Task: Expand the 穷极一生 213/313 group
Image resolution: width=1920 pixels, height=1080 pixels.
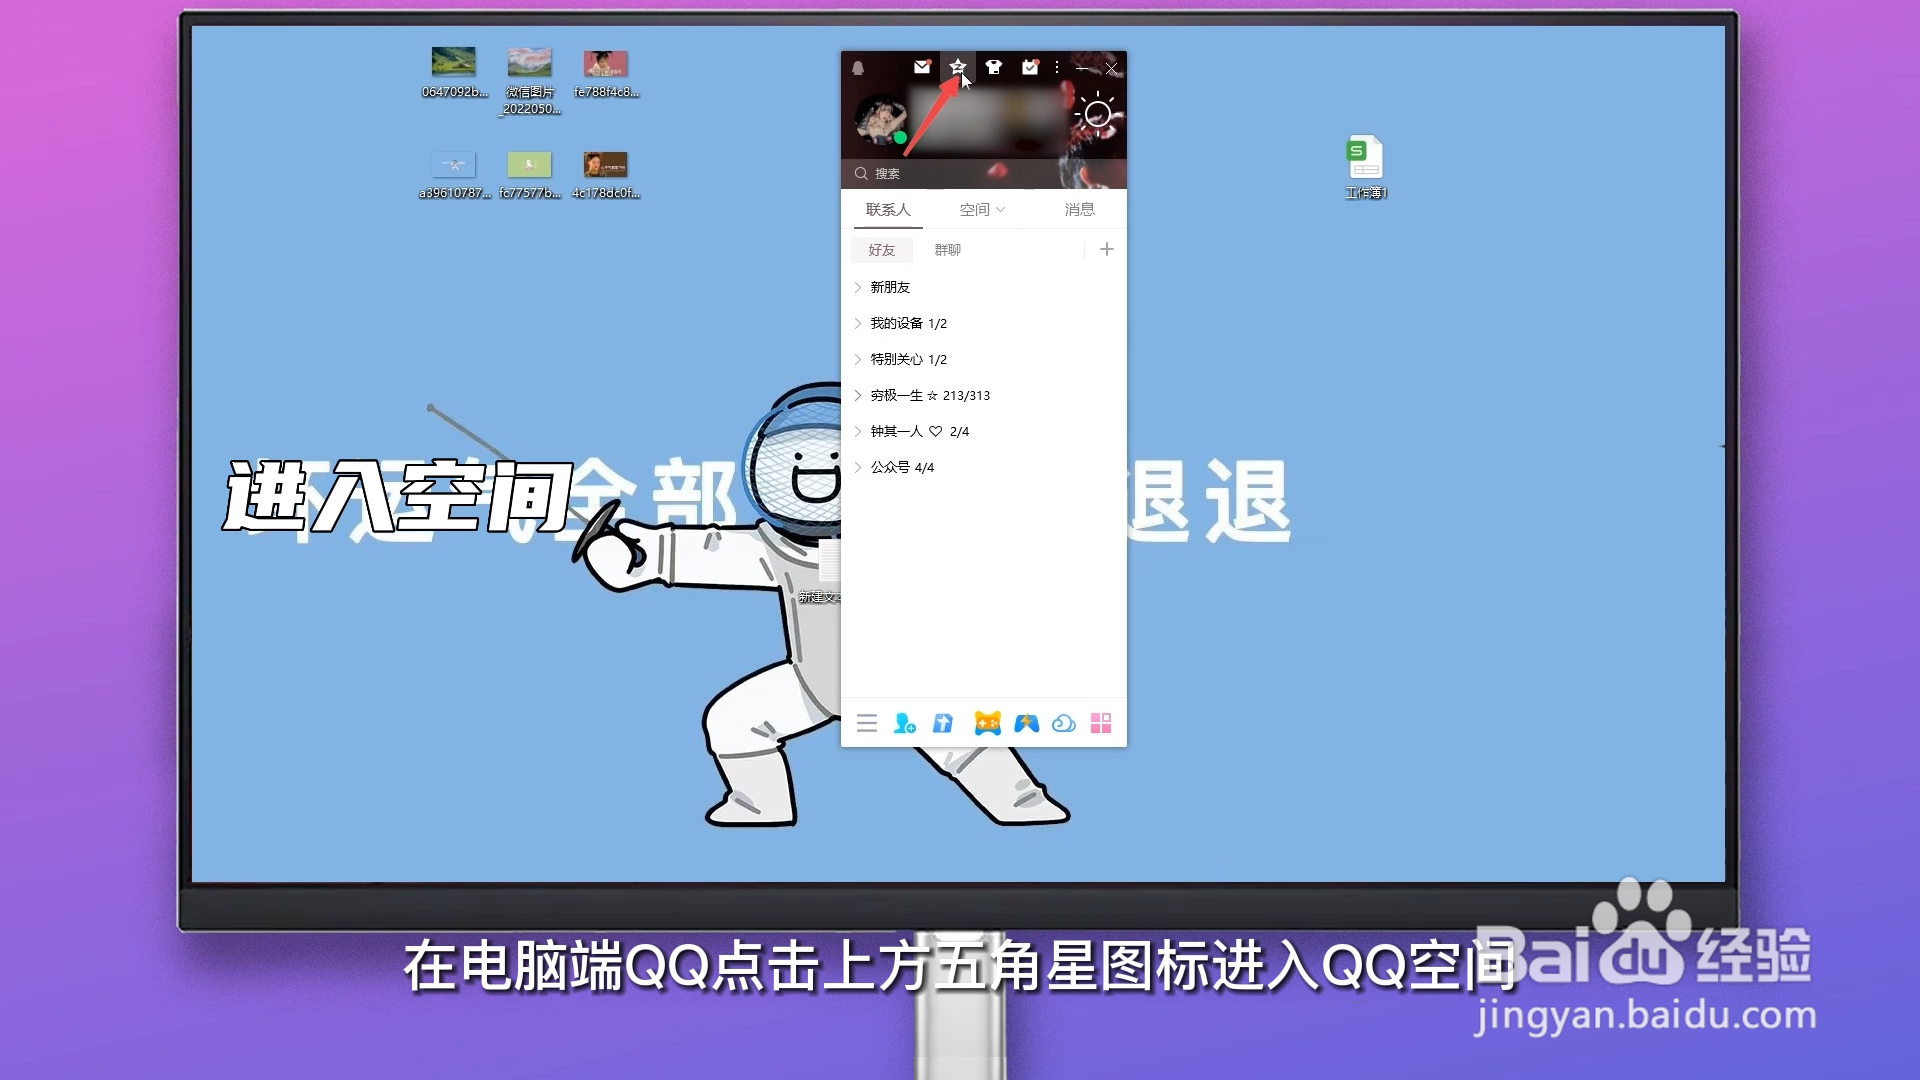Action: (984, 395)
